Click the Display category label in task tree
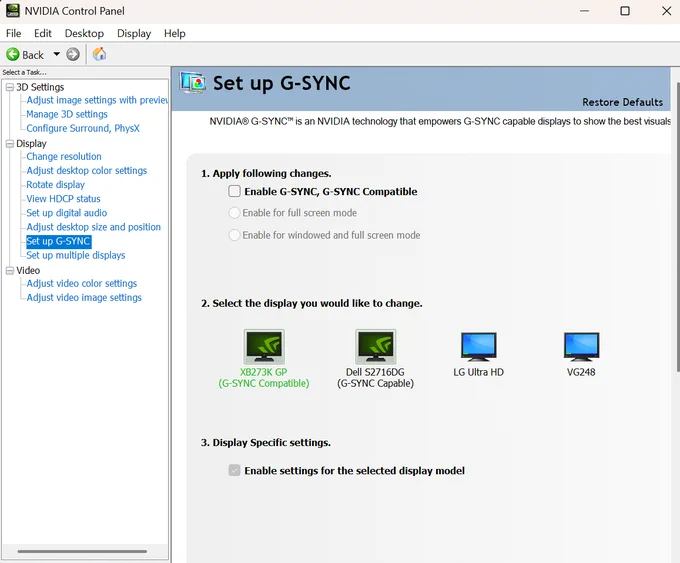Image resolution: width=680 pixels, height=563 pixels. [x=31, y=144]
